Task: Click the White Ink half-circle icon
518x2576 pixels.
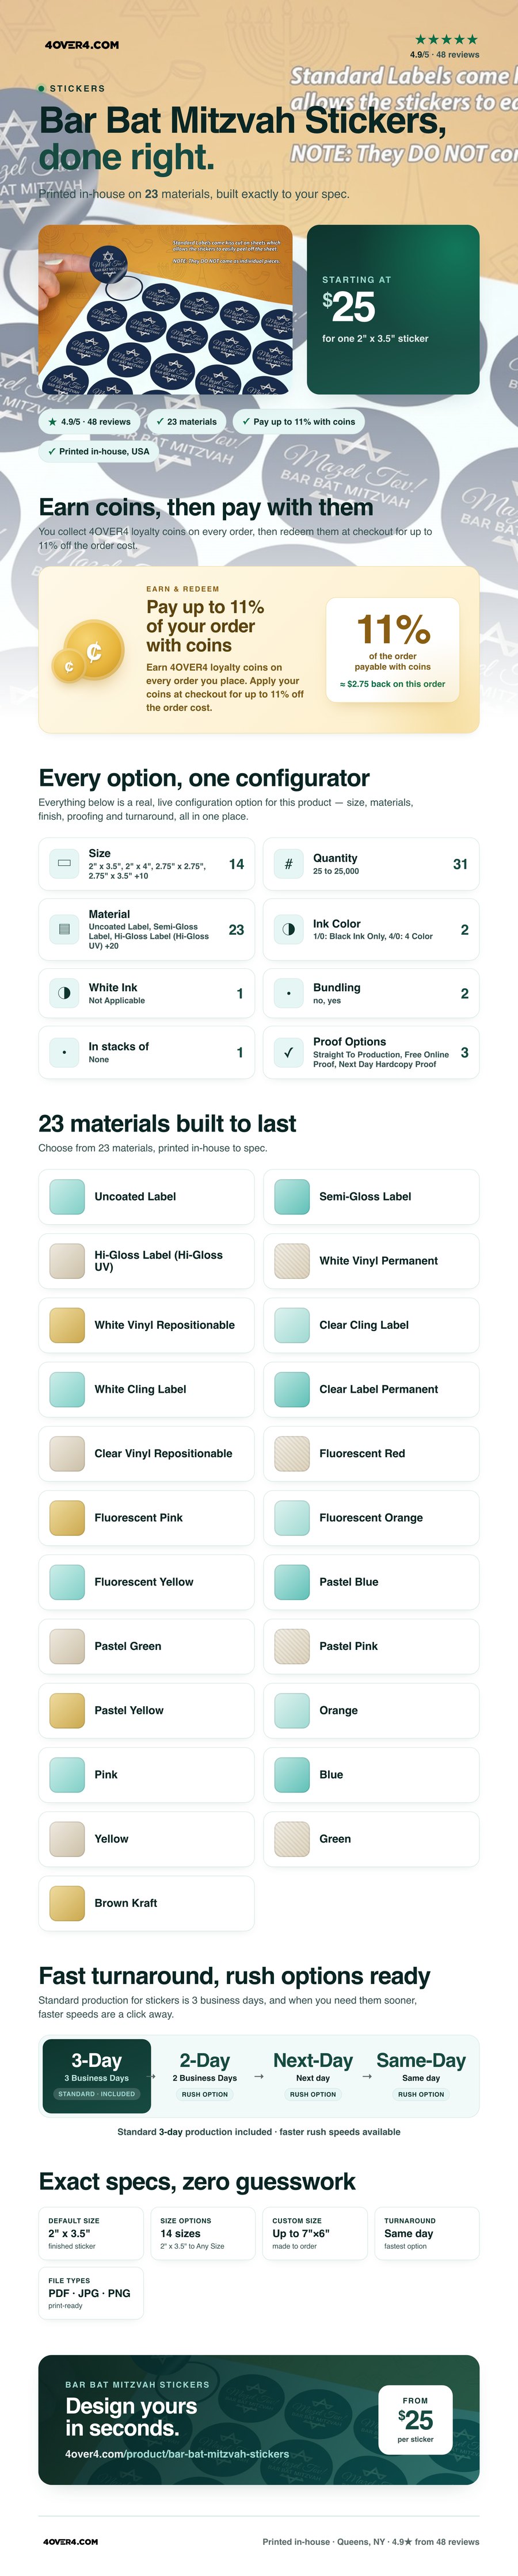Action: [x=64, y=993]
